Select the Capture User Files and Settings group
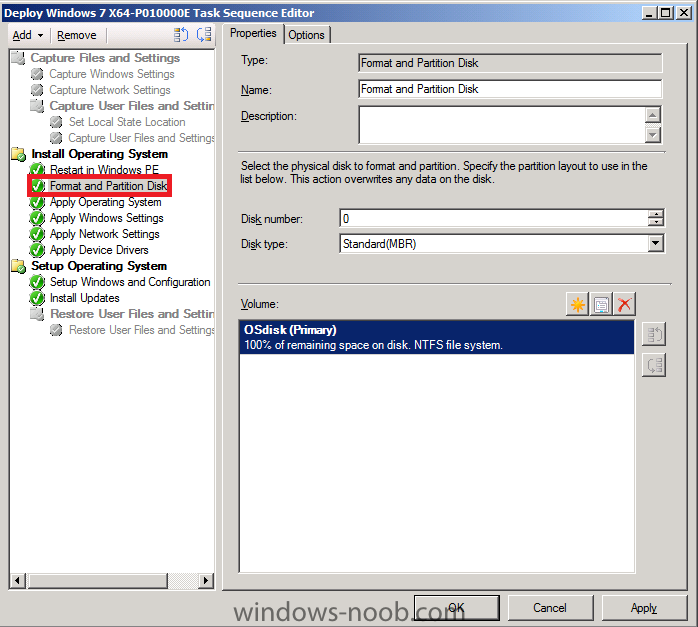 (132, 106)
